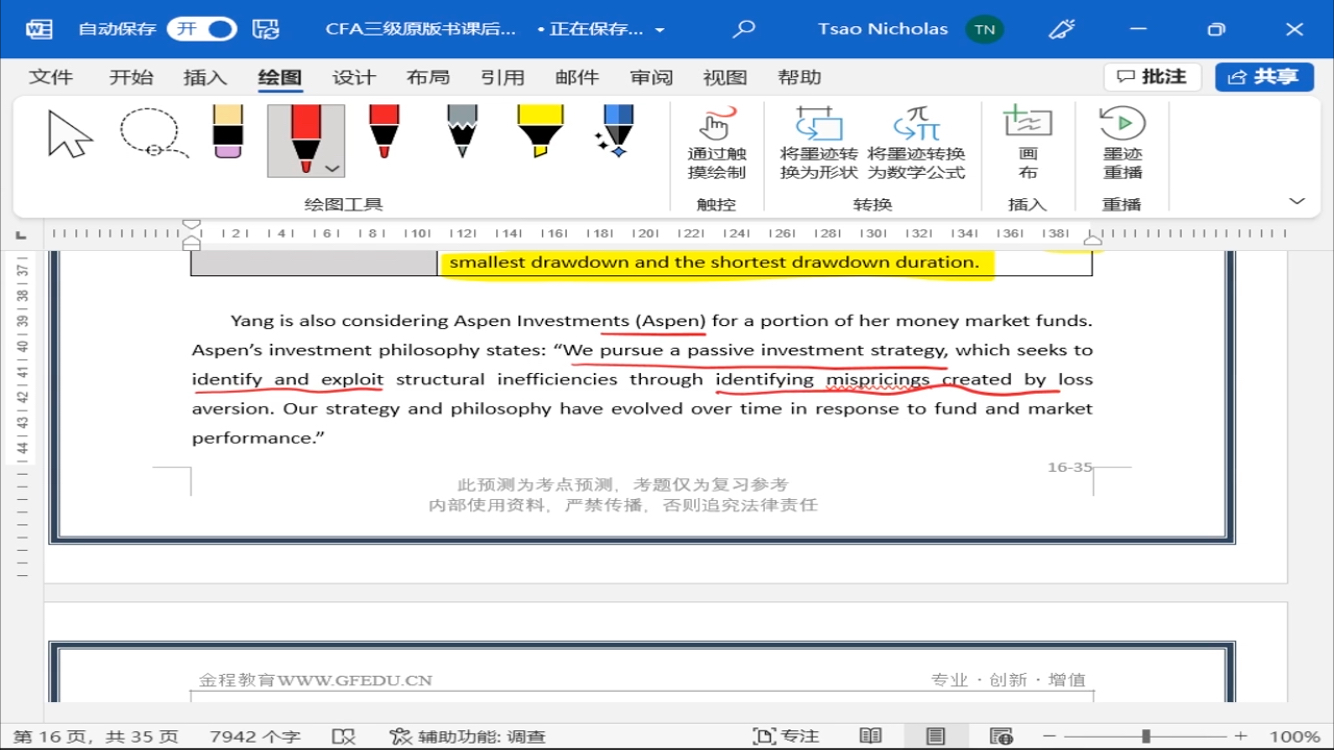Switch to the 插入 ribbon tab

click(205, 77)
